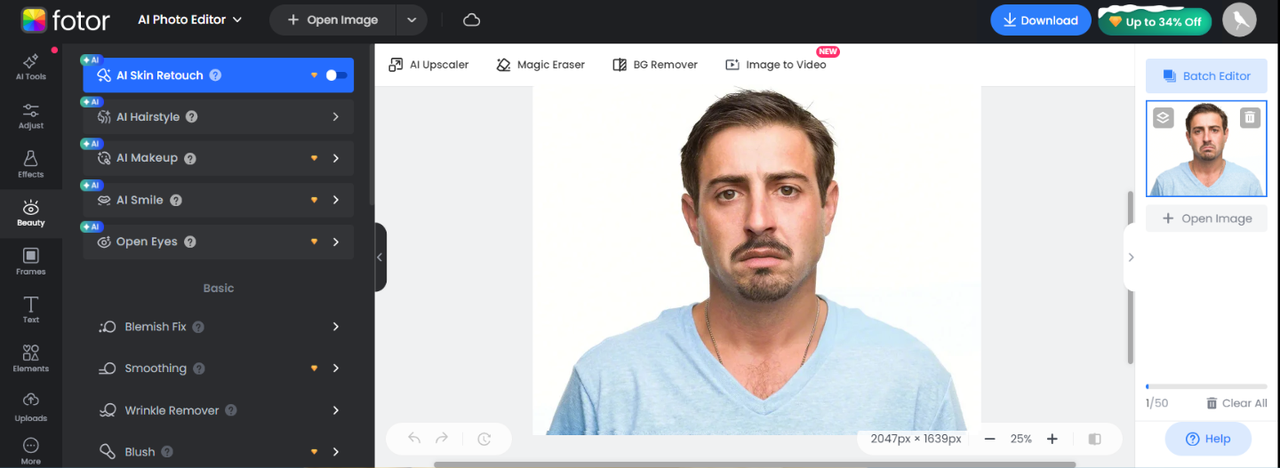Click Wrinkle Remover help question icon
This screenshot has width=1280, height=468.
[x=231, y=410]
